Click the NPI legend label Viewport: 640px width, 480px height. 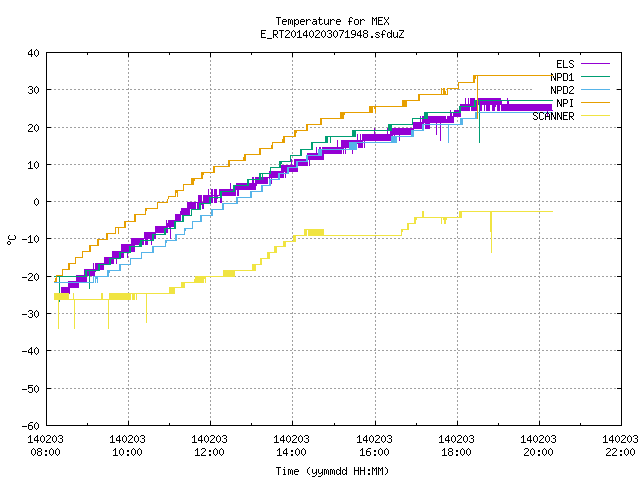tap(565, 103)
